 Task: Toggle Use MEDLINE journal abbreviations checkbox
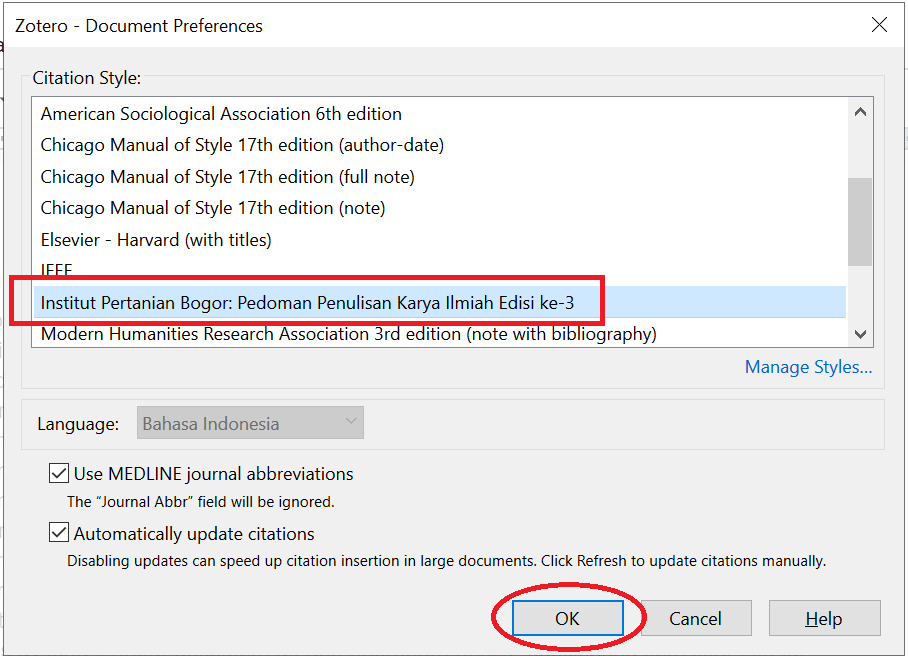tap(59, 473)
